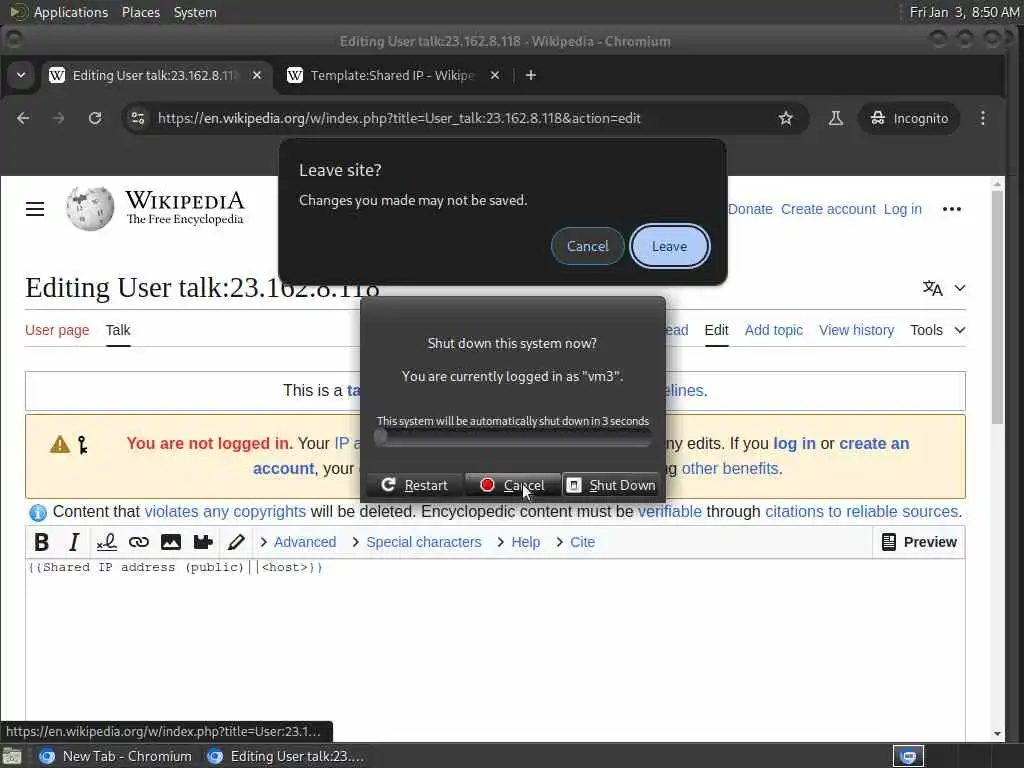Viewport: 1024px width, 768px height.
Task: Click the page language selector icon
Action: 933,288
